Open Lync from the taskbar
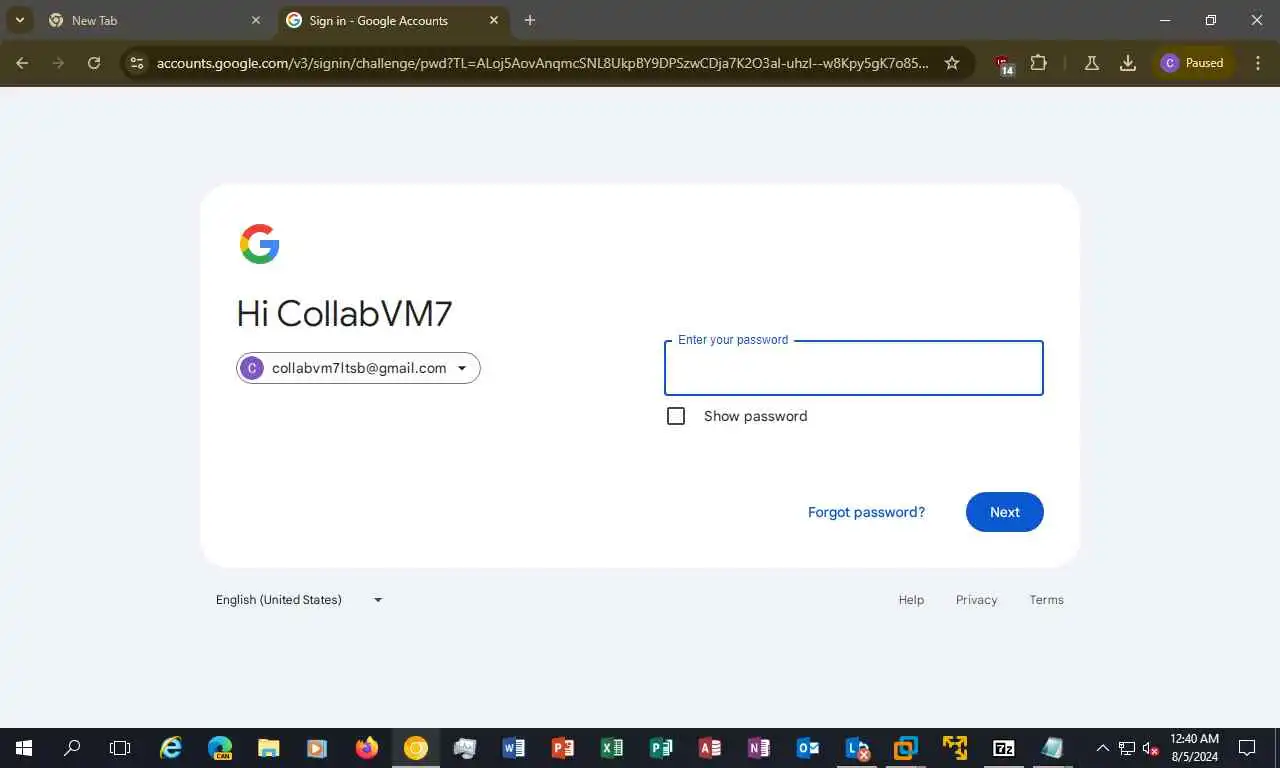Viewport: 1280px width, 768px height. tap(857, 748)
